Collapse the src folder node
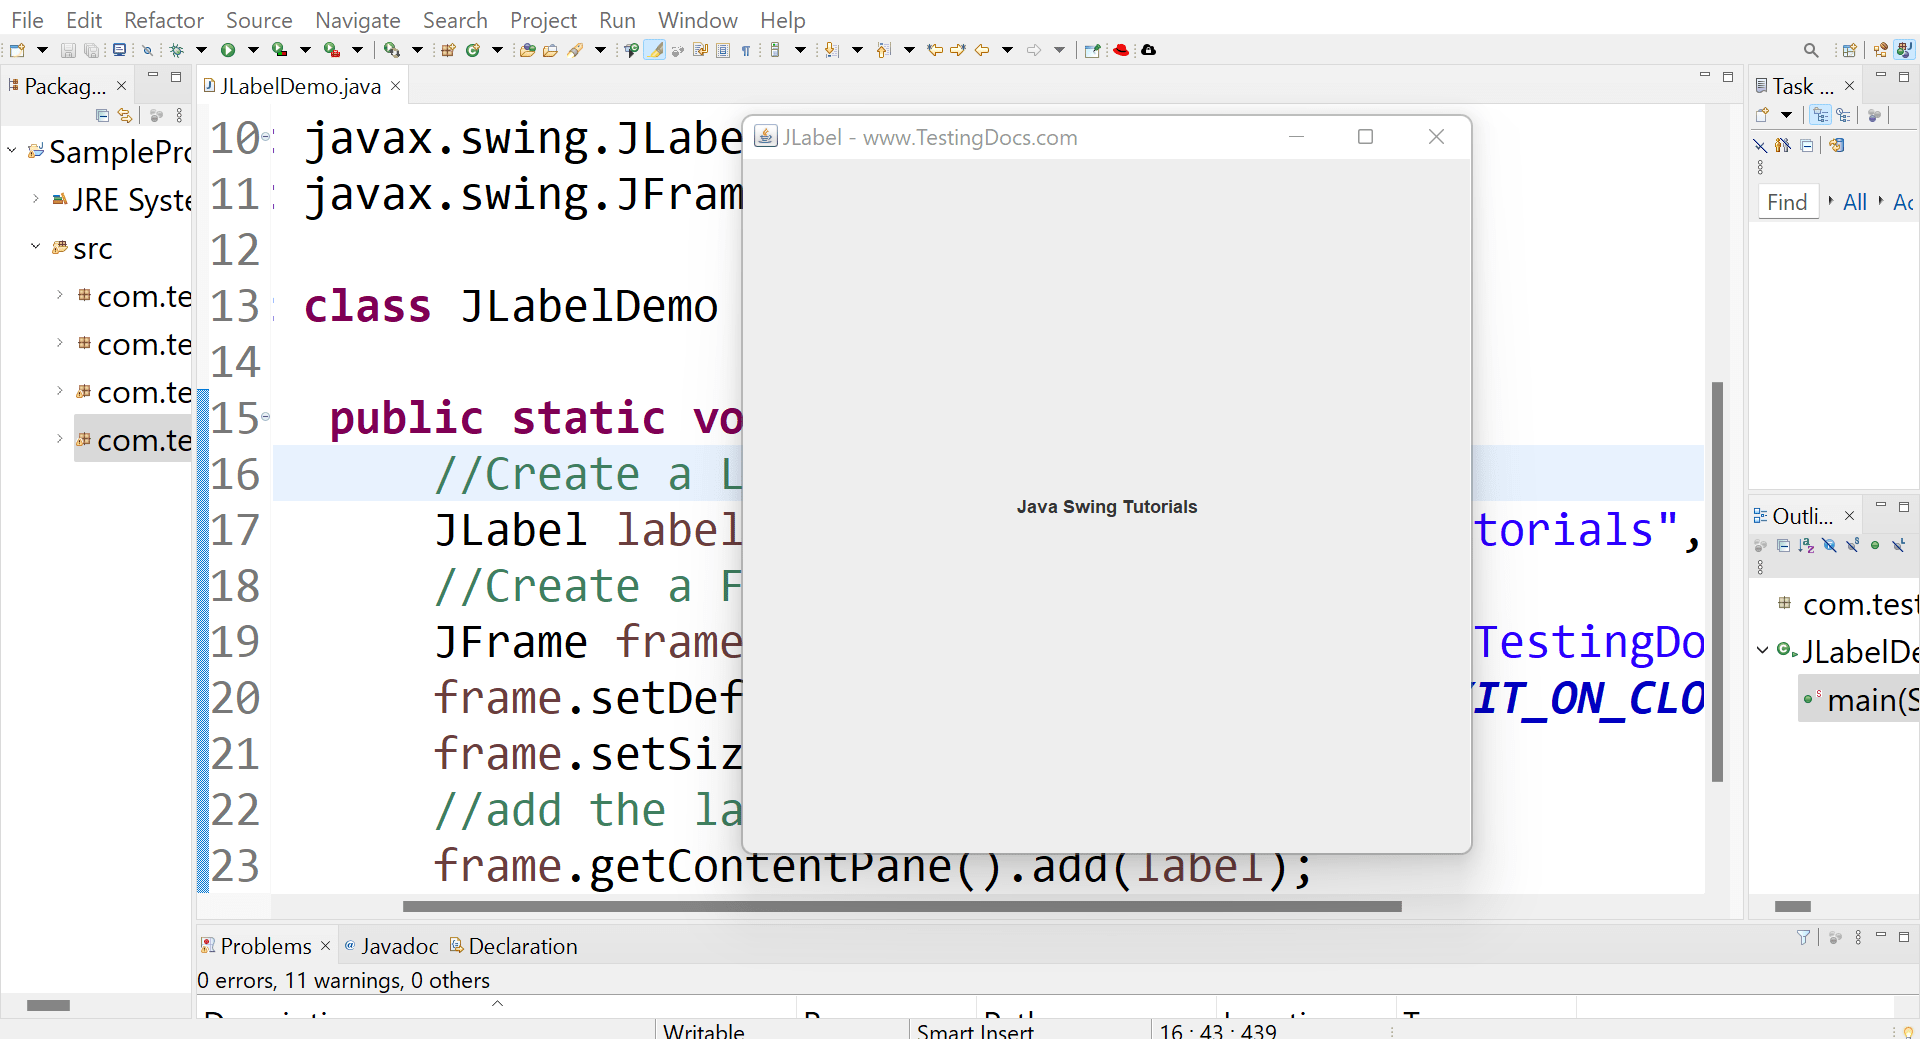 click(36, 246)
